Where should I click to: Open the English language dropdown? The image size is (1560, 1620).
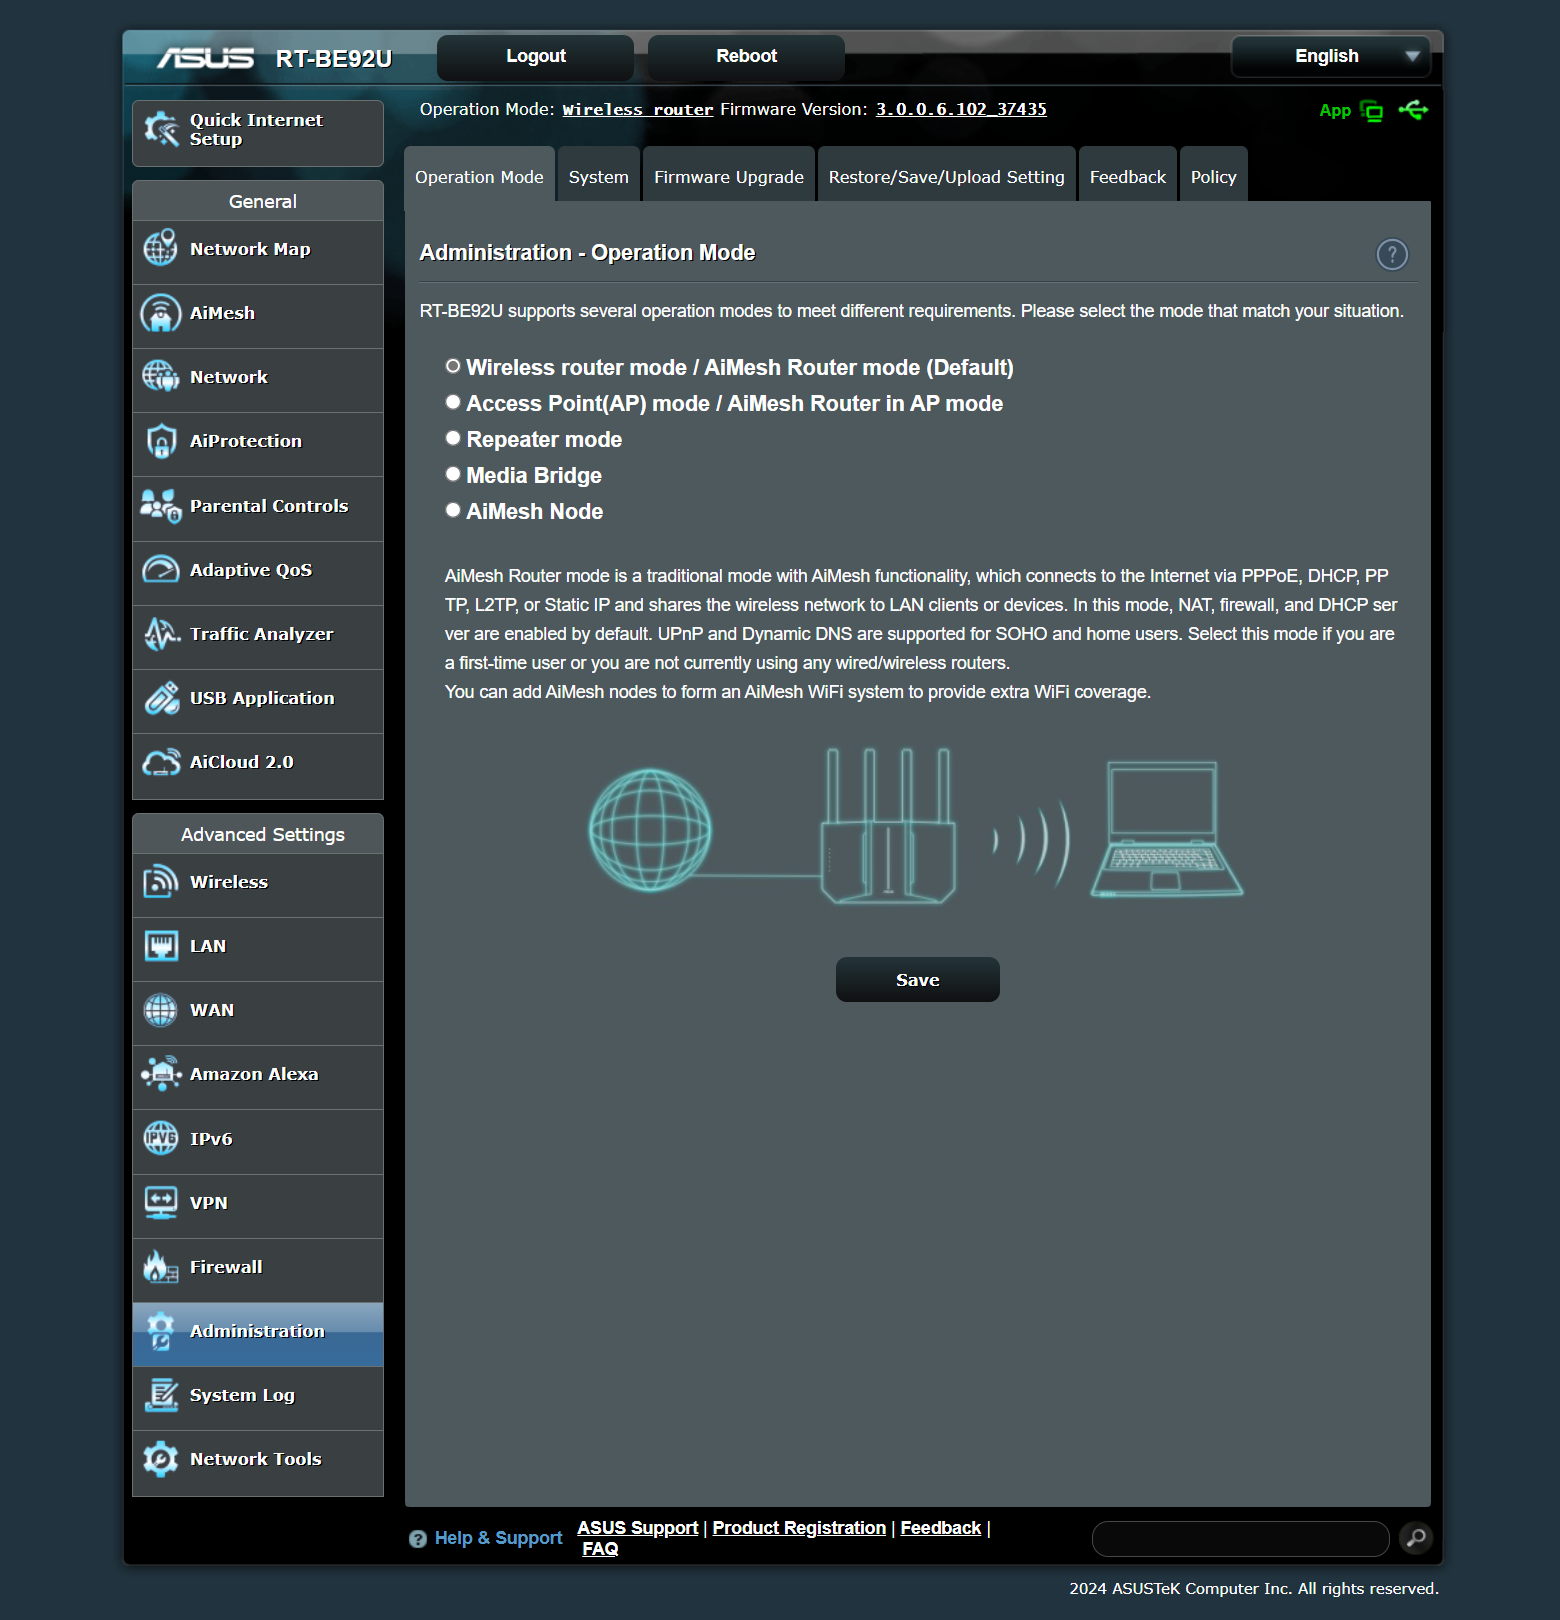pyautogui.click(x=1331, y=56)
